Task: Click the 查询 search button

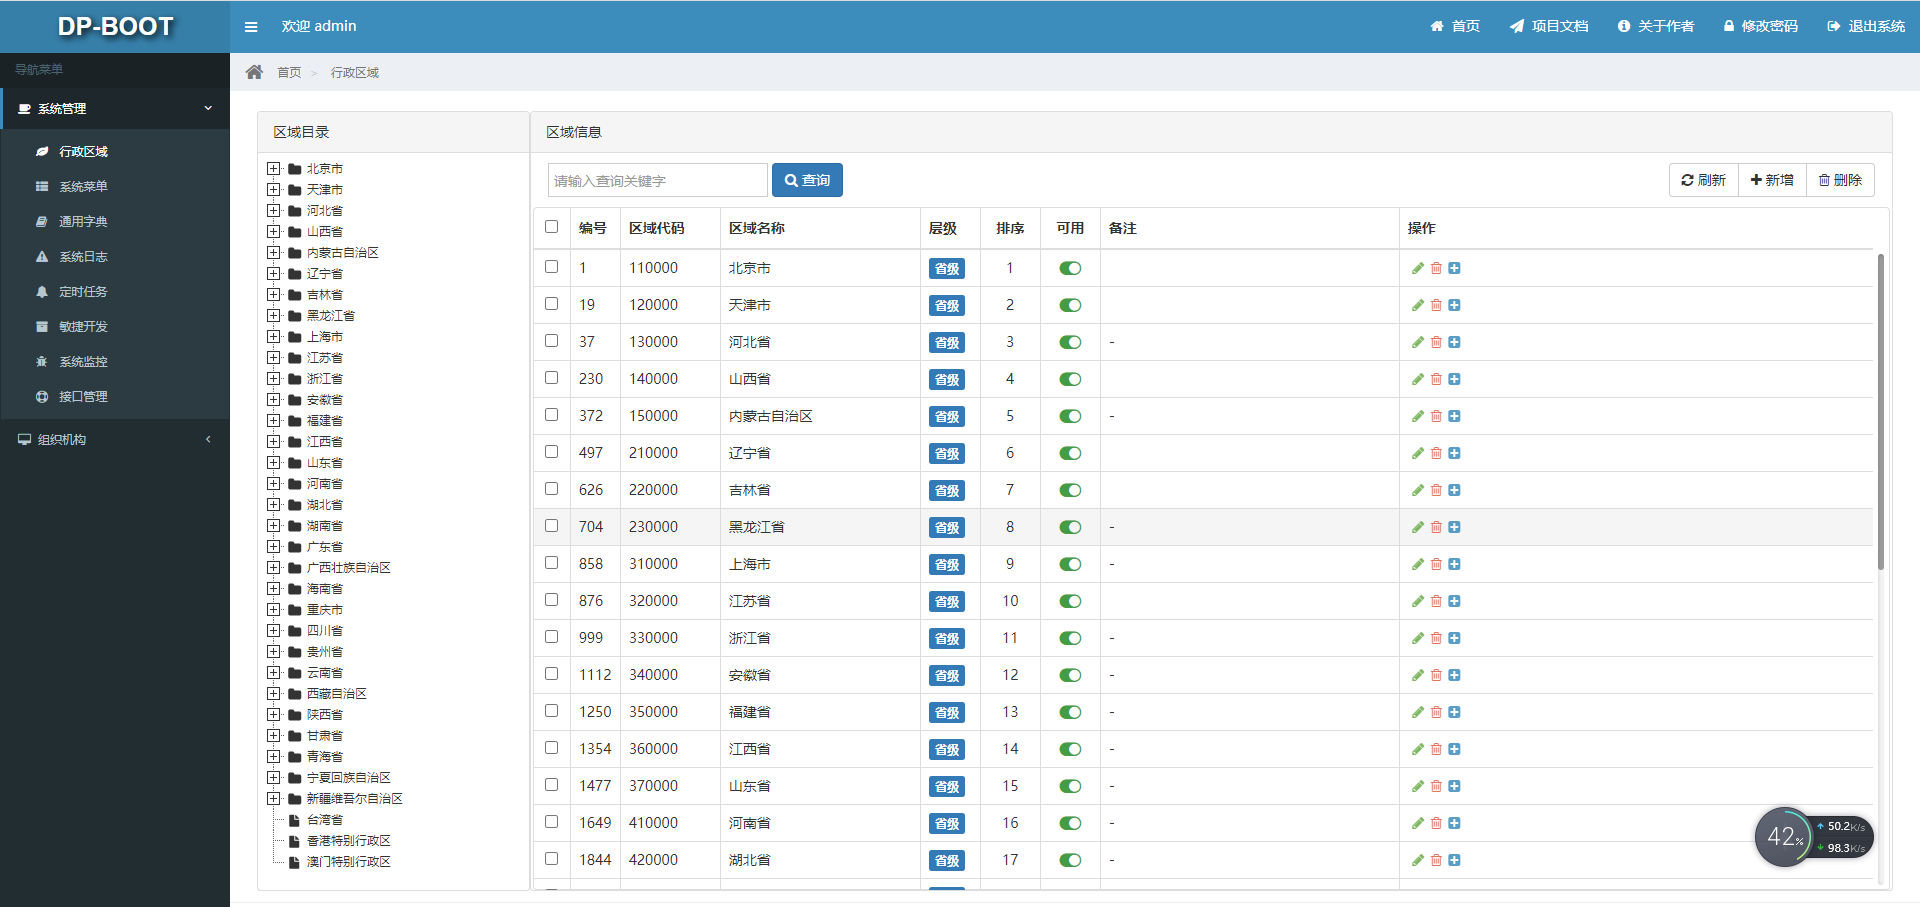Action: pos(807,180)
